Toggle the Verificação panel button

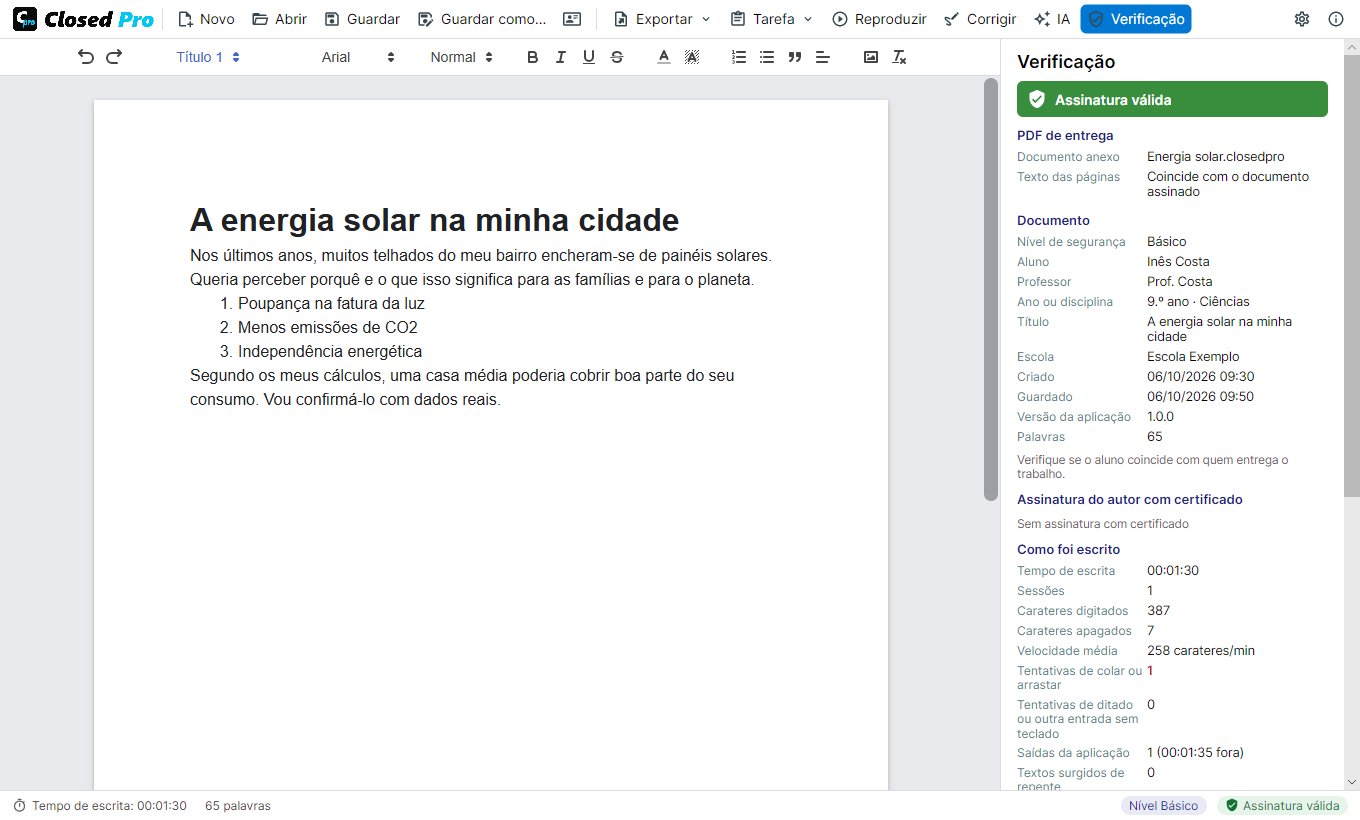(x=1136, y=19)
